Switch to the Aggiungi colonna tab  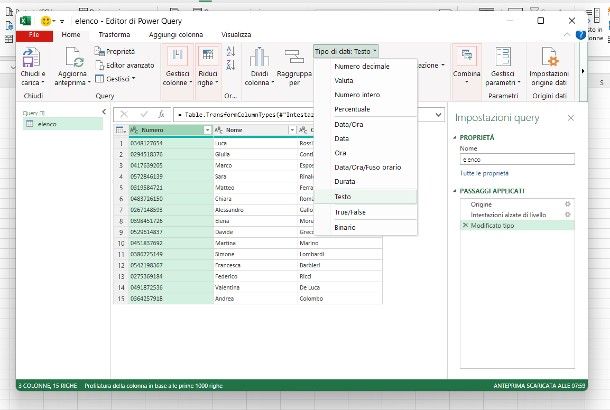[176, 35]
